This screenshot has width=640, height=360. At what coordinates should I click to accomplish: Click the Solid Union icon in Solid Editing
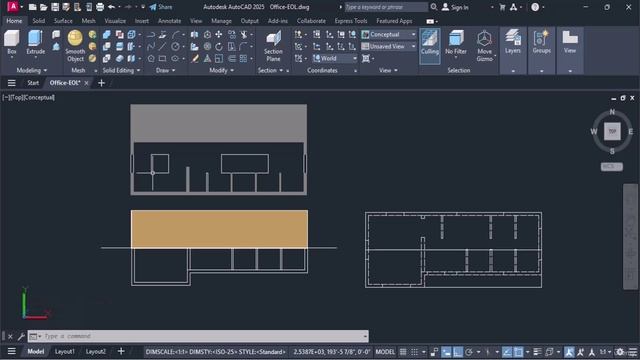107,35
